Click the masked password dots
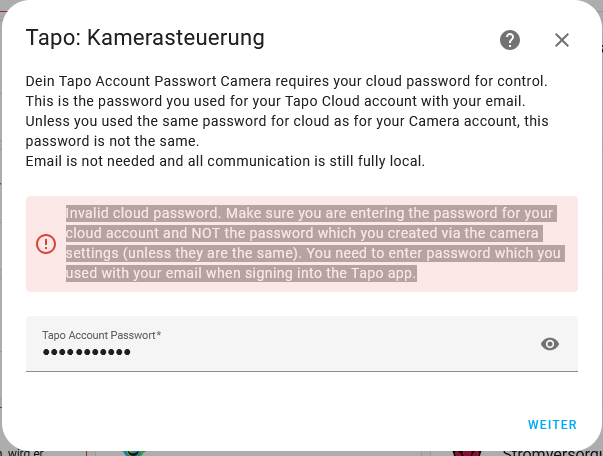The height and width of the screenshot is (456, 603). [87, 352]
